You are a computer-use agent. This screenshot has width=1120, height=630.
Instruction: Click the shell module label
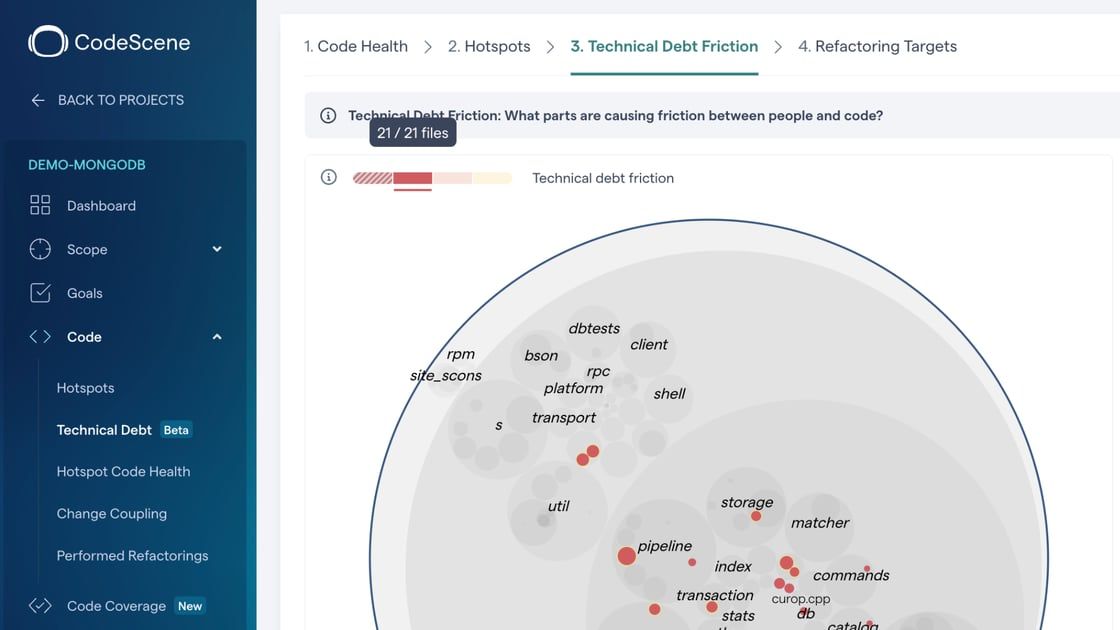pos(669,394)
